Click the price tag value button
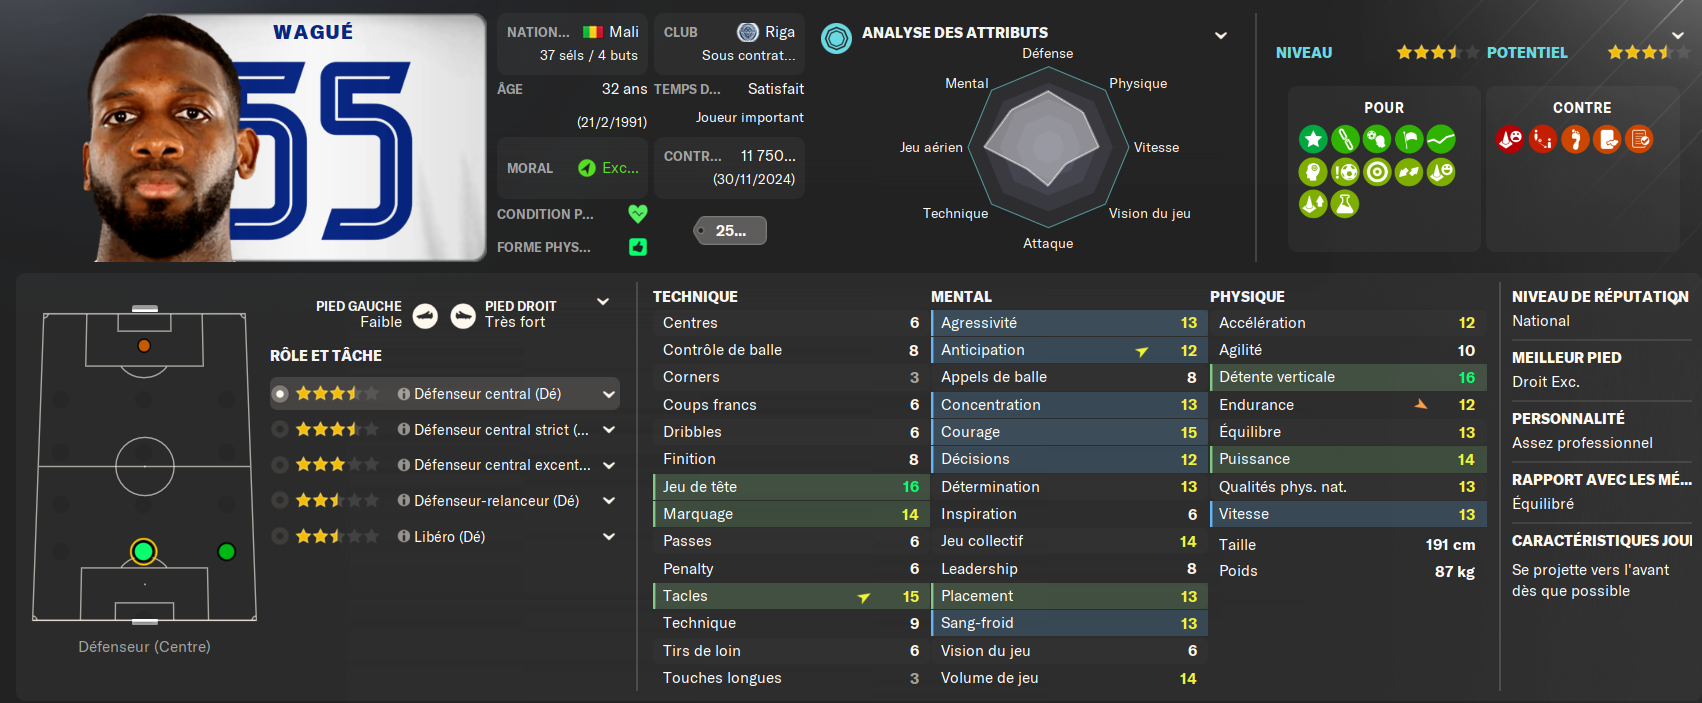This screenshot has width=1702, height=703. pyautogui.click(x=731, y=231)
